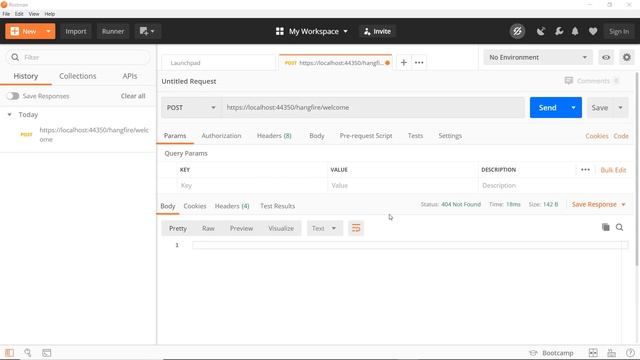Open Save button dropdown arrow
This screenshot has width=640, height=360.
620,108
